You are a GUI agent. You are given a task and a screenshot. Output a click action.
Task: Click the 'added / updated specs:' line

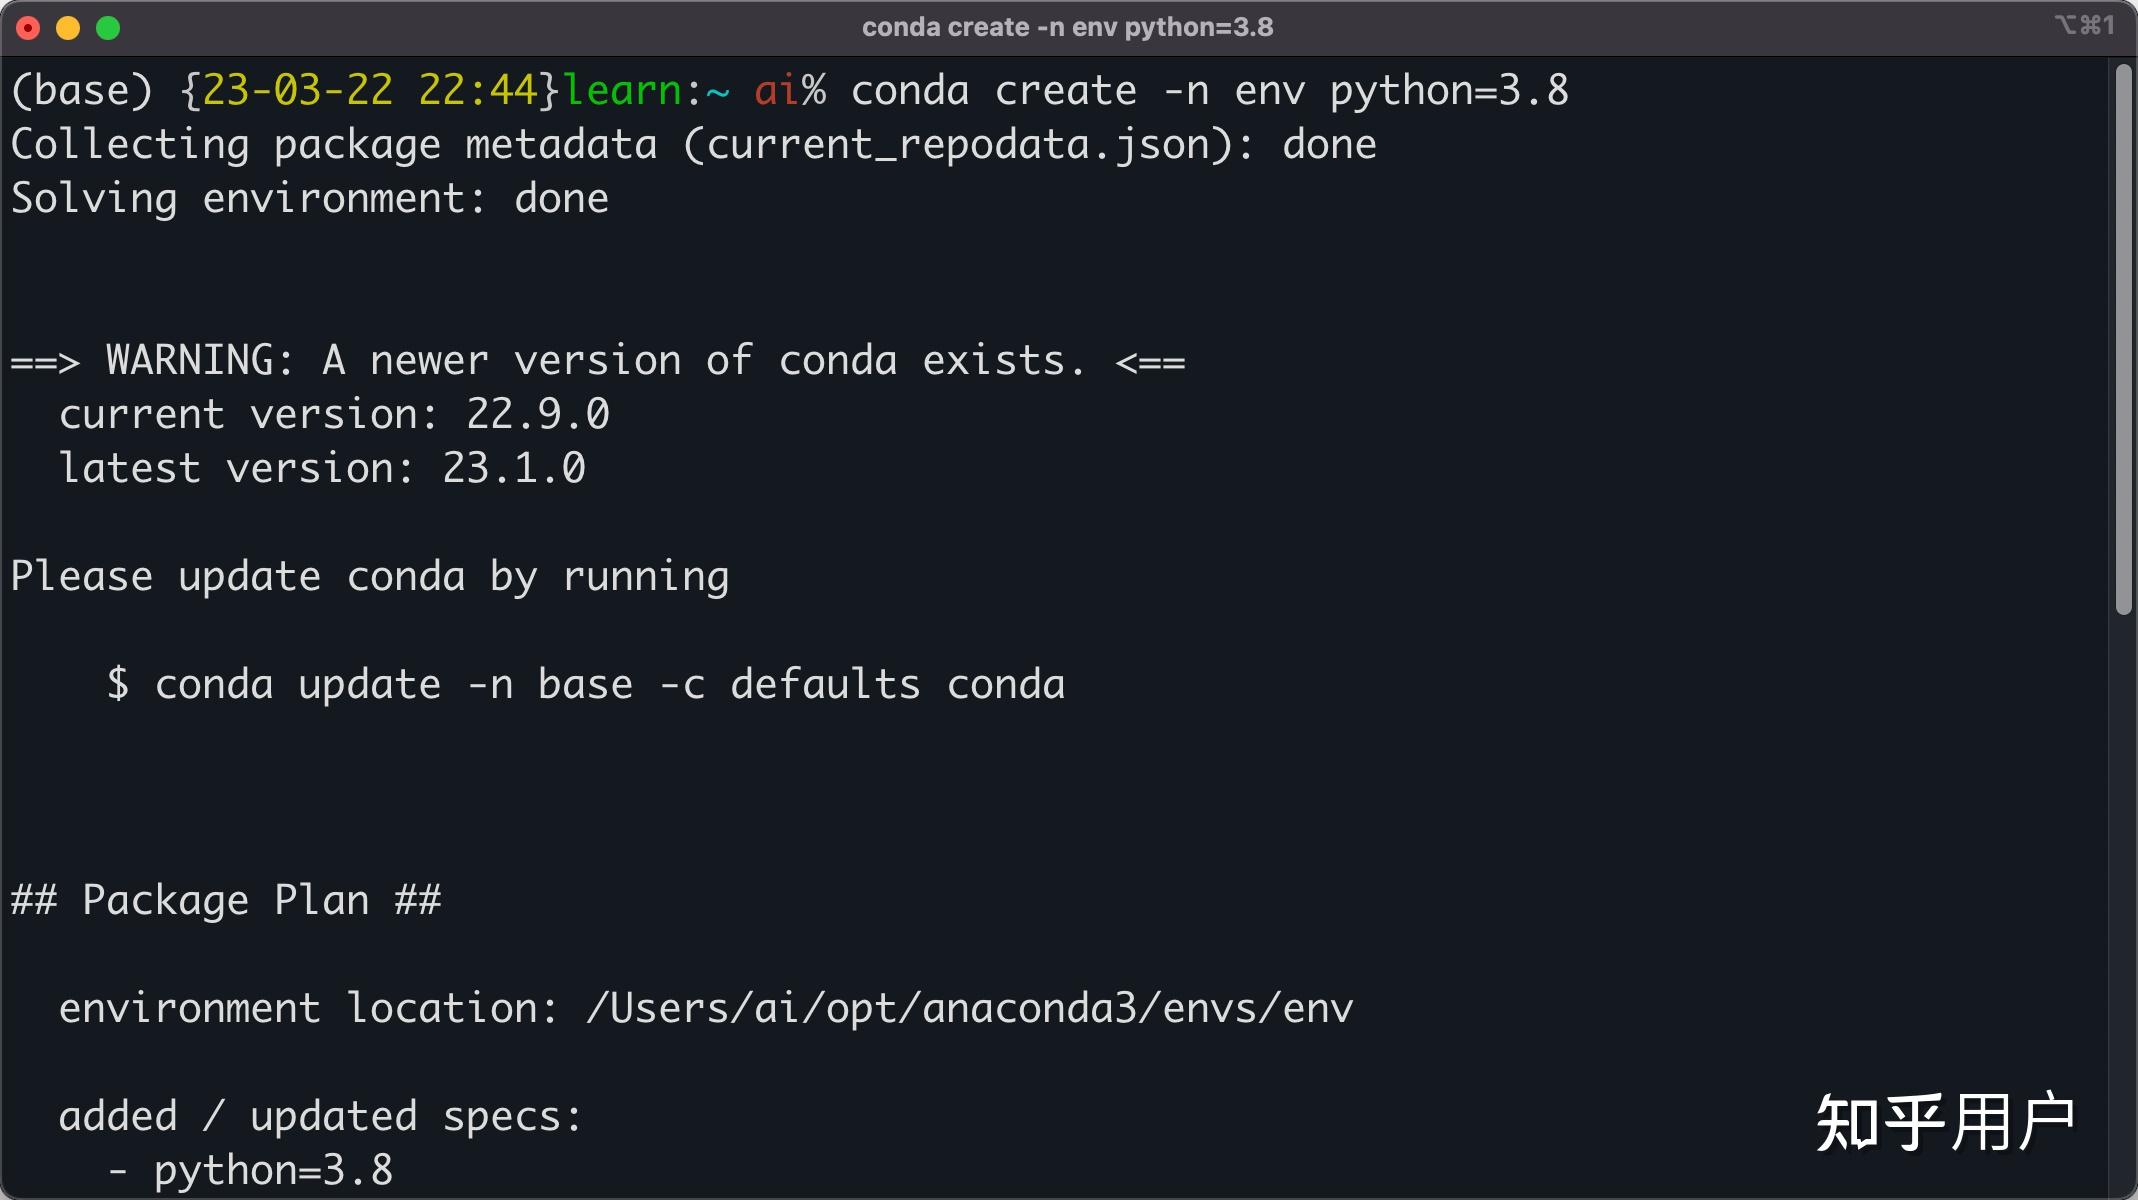click(x=320, y=1117)
